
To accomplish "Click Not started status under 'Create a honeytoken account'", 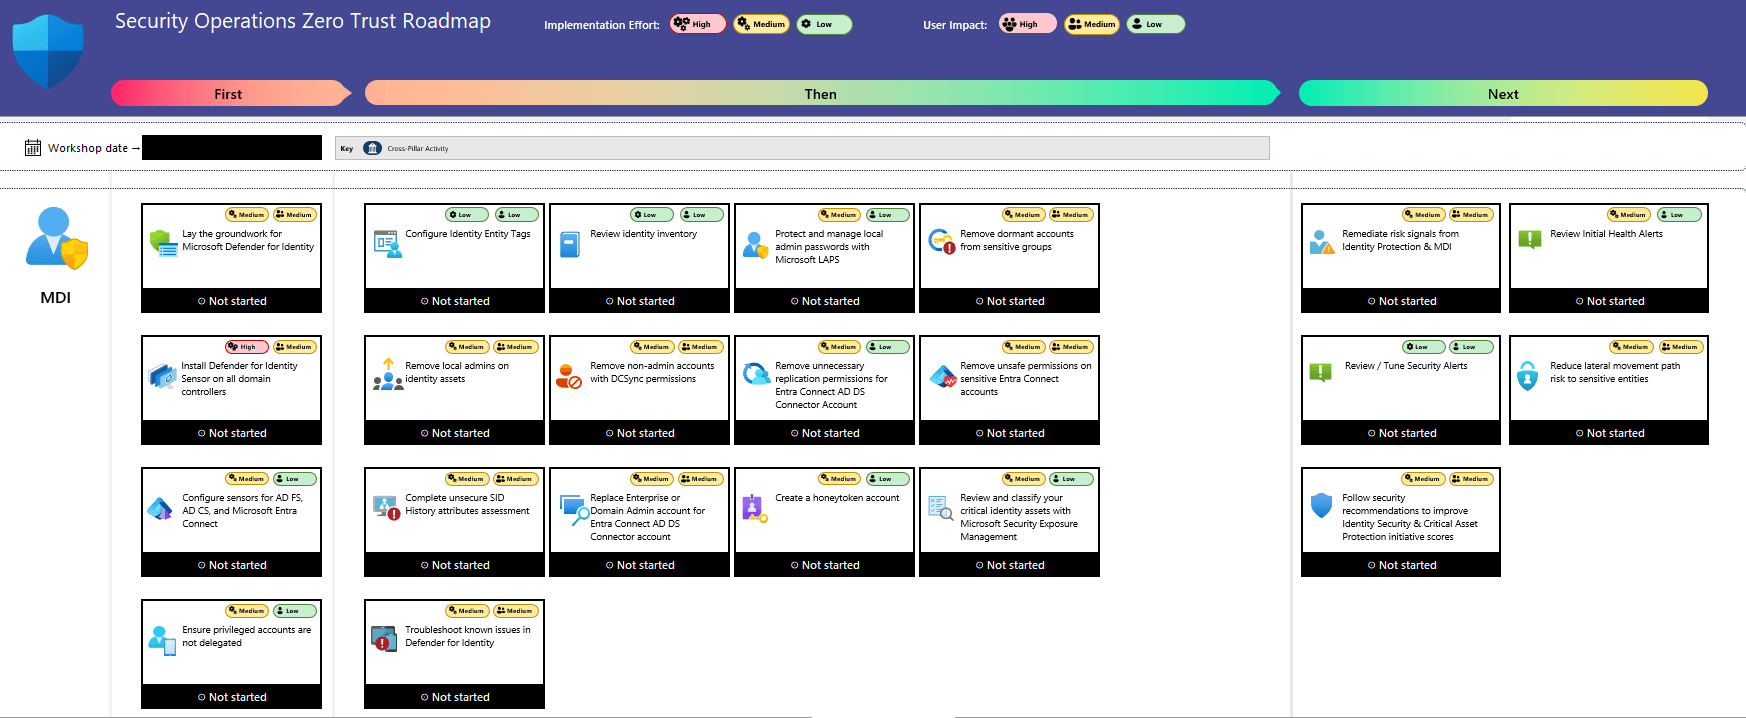I will (824, 565).
